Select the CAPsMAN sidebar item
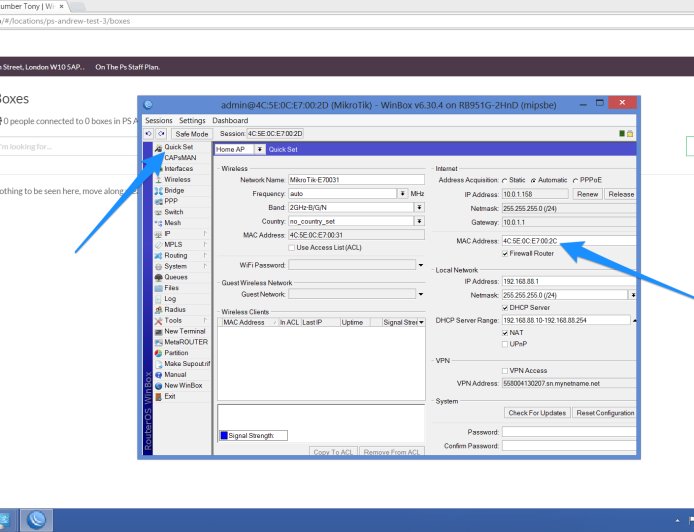The width and height of the screenshot is (694, 532). 182,158
